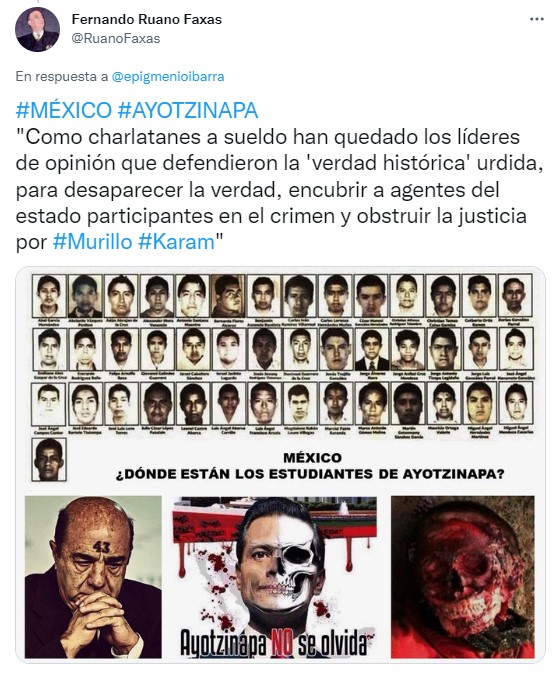Click the red skull picture
The width and height of the screenshot is (560, 674).
click(462, 577)
